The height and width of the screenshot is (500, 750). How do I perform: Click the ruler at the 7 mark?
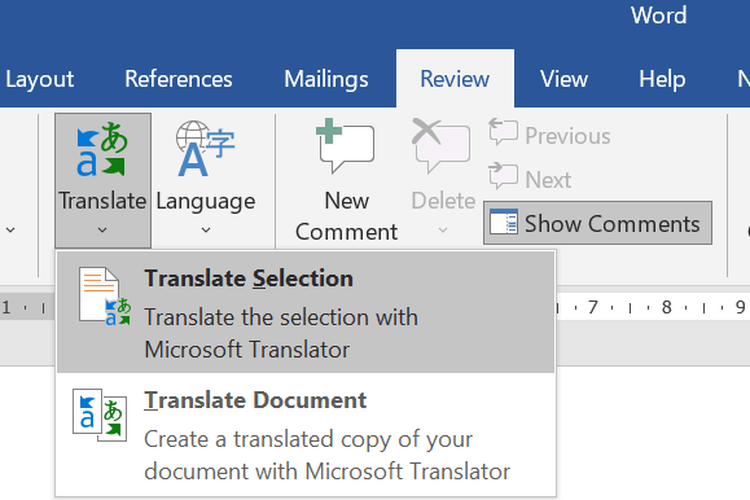[593, 307]
